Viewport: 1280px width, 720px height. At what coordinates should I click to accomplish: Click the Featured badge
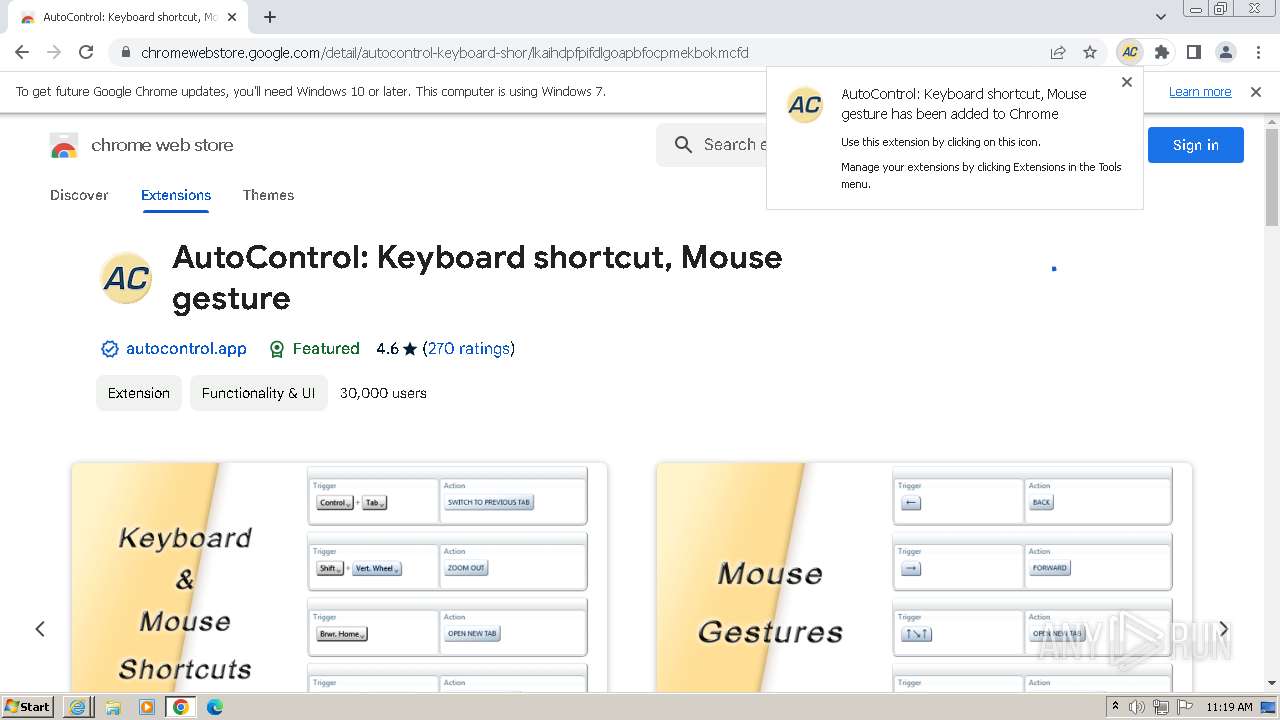point(314,348)
